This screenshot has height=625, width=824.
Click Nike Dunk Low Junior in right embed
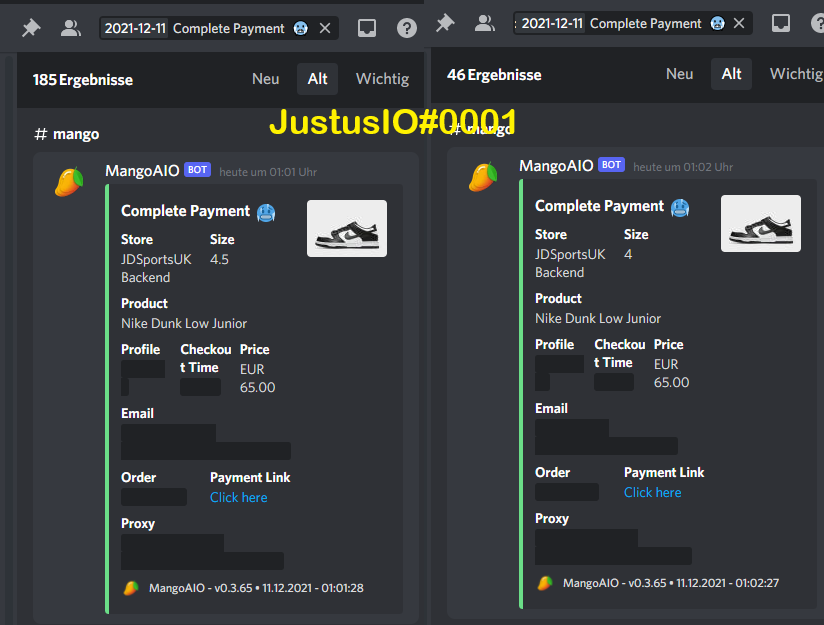(x=598, y=319)
